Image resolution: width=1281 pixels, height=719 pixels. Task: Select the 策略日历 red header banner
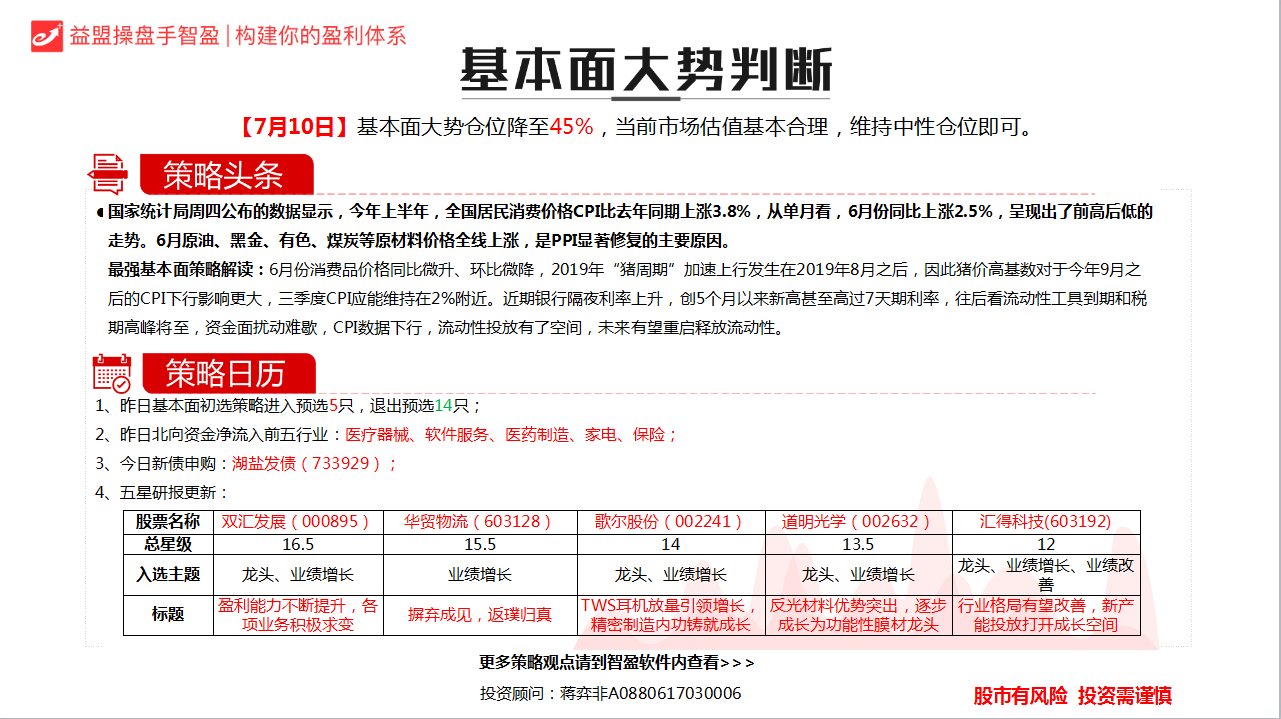pos(226,374)
